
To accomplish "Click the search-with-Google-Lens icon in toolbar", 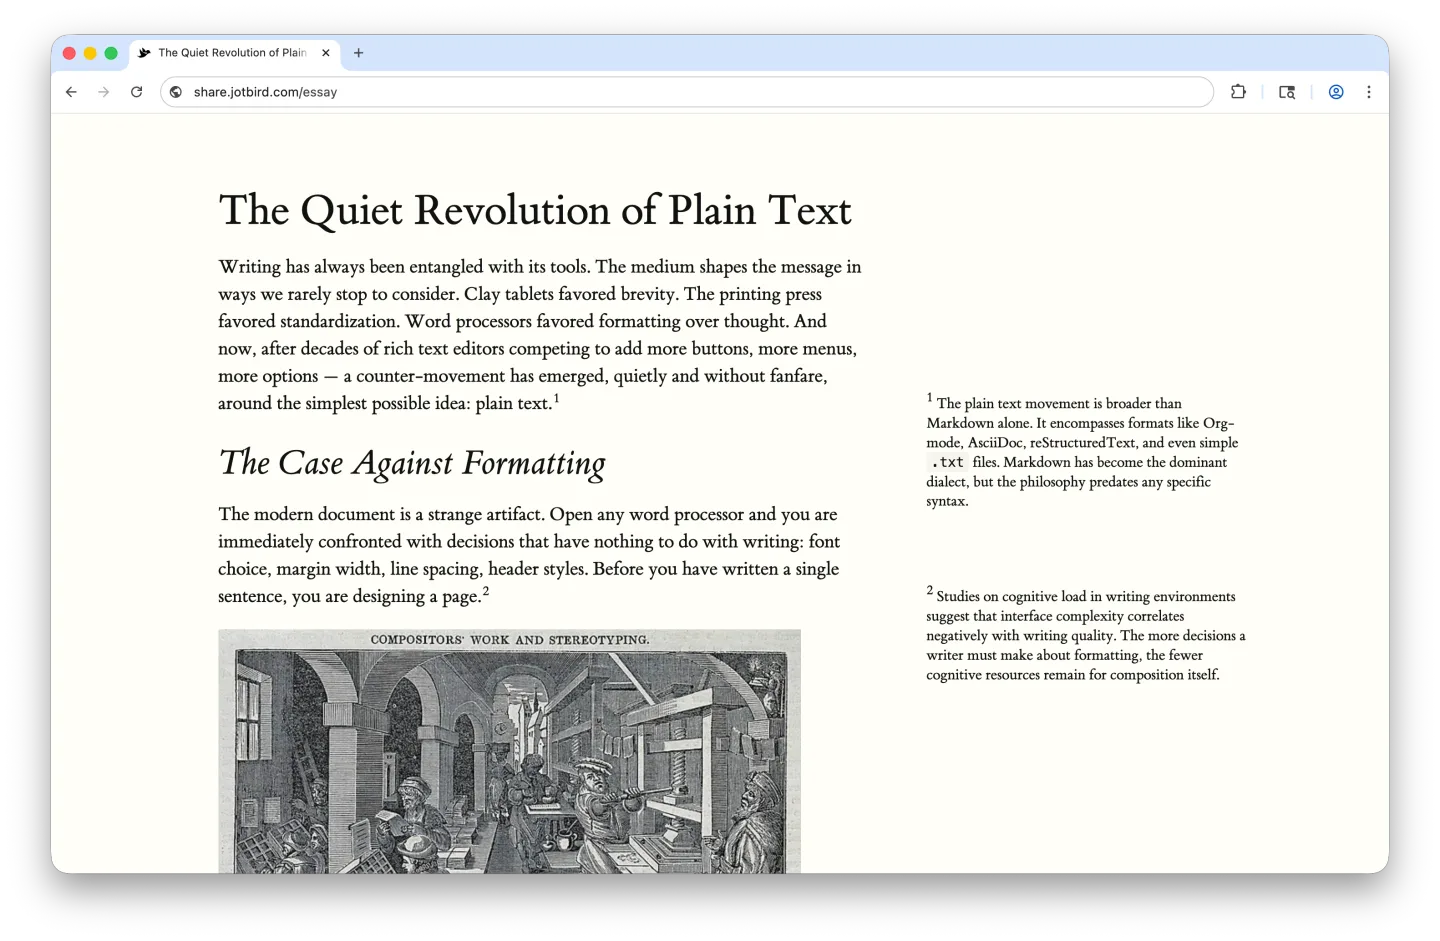I will [x=1287, y=92].
